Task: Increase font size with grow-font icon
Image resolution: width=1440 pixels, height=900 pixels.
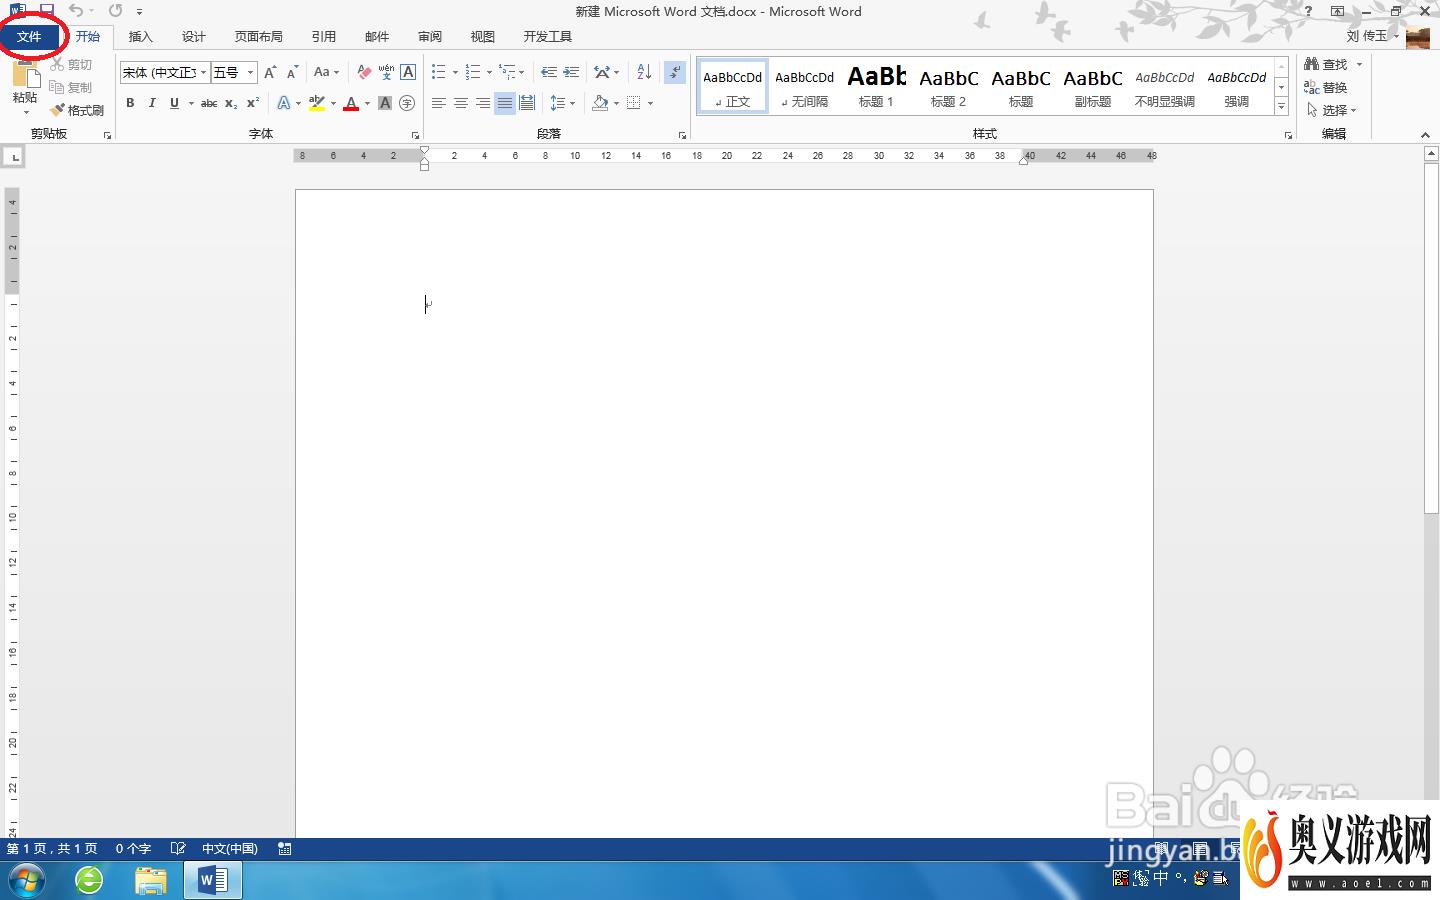Action: [x=270, y=72]
